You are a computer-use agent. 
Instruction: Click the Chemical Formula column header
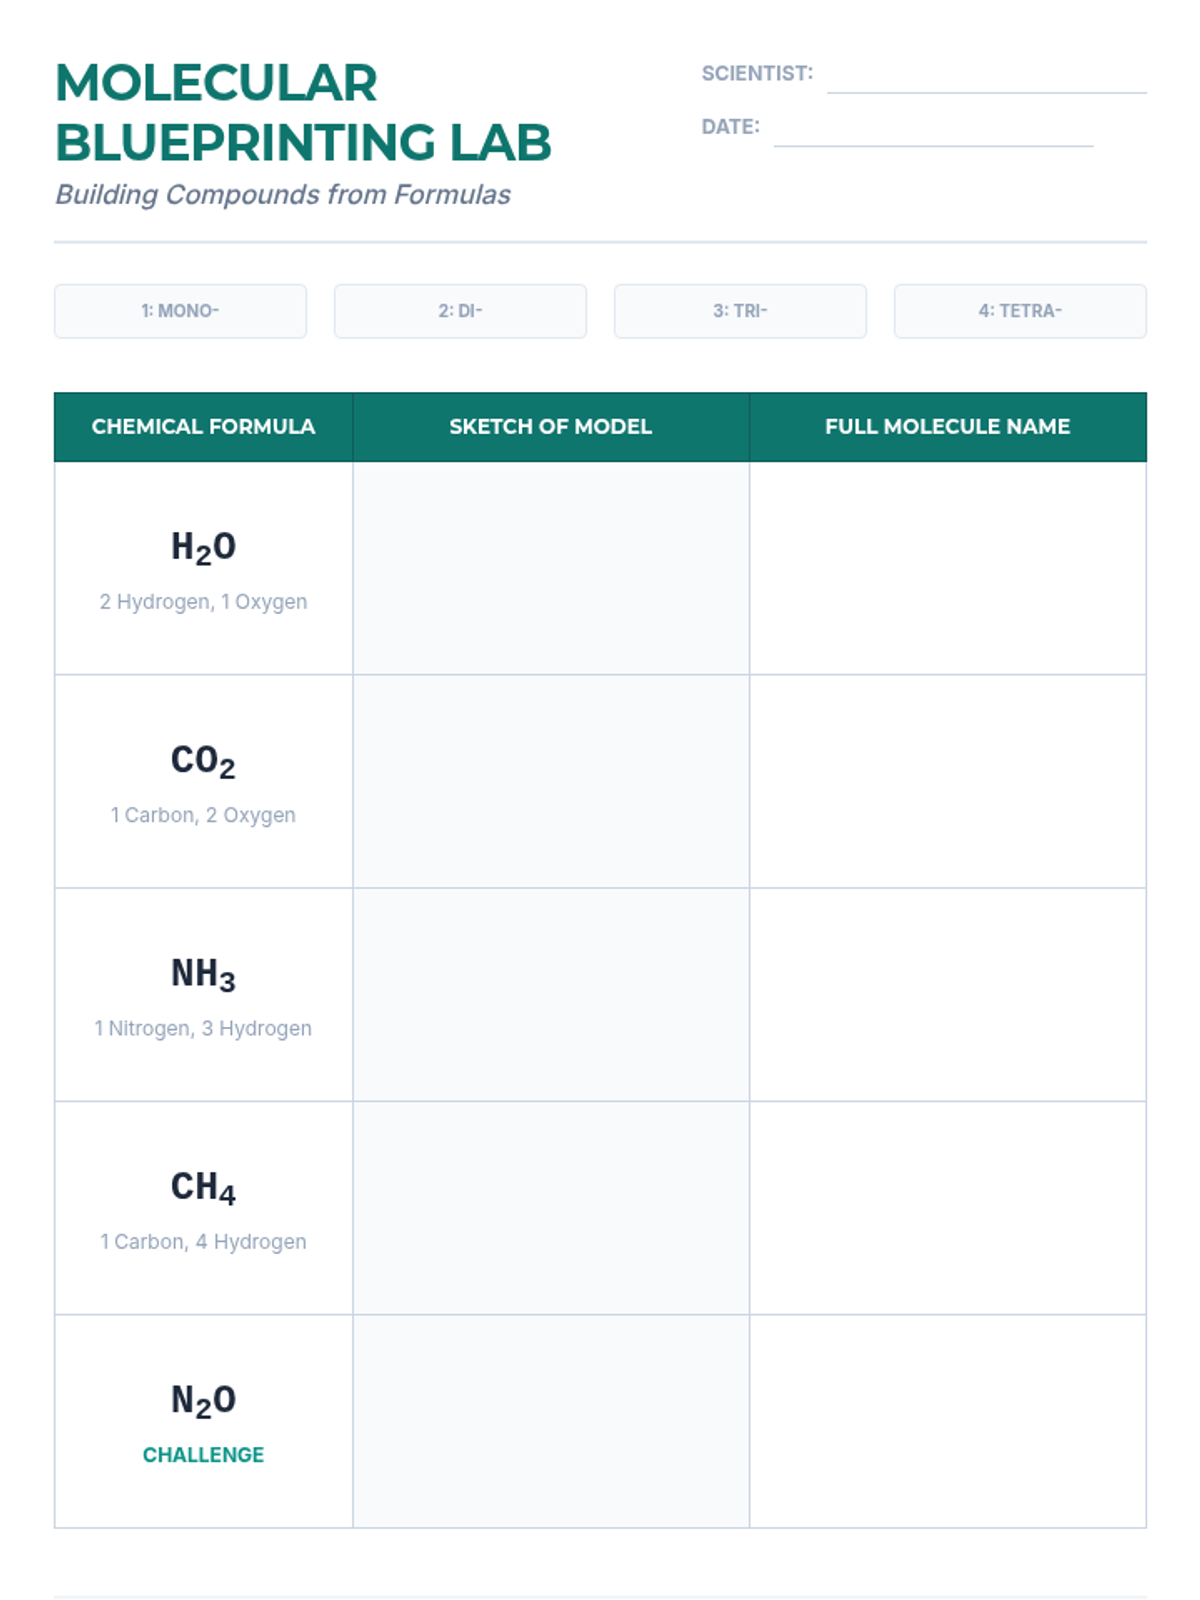click(203, 427)
